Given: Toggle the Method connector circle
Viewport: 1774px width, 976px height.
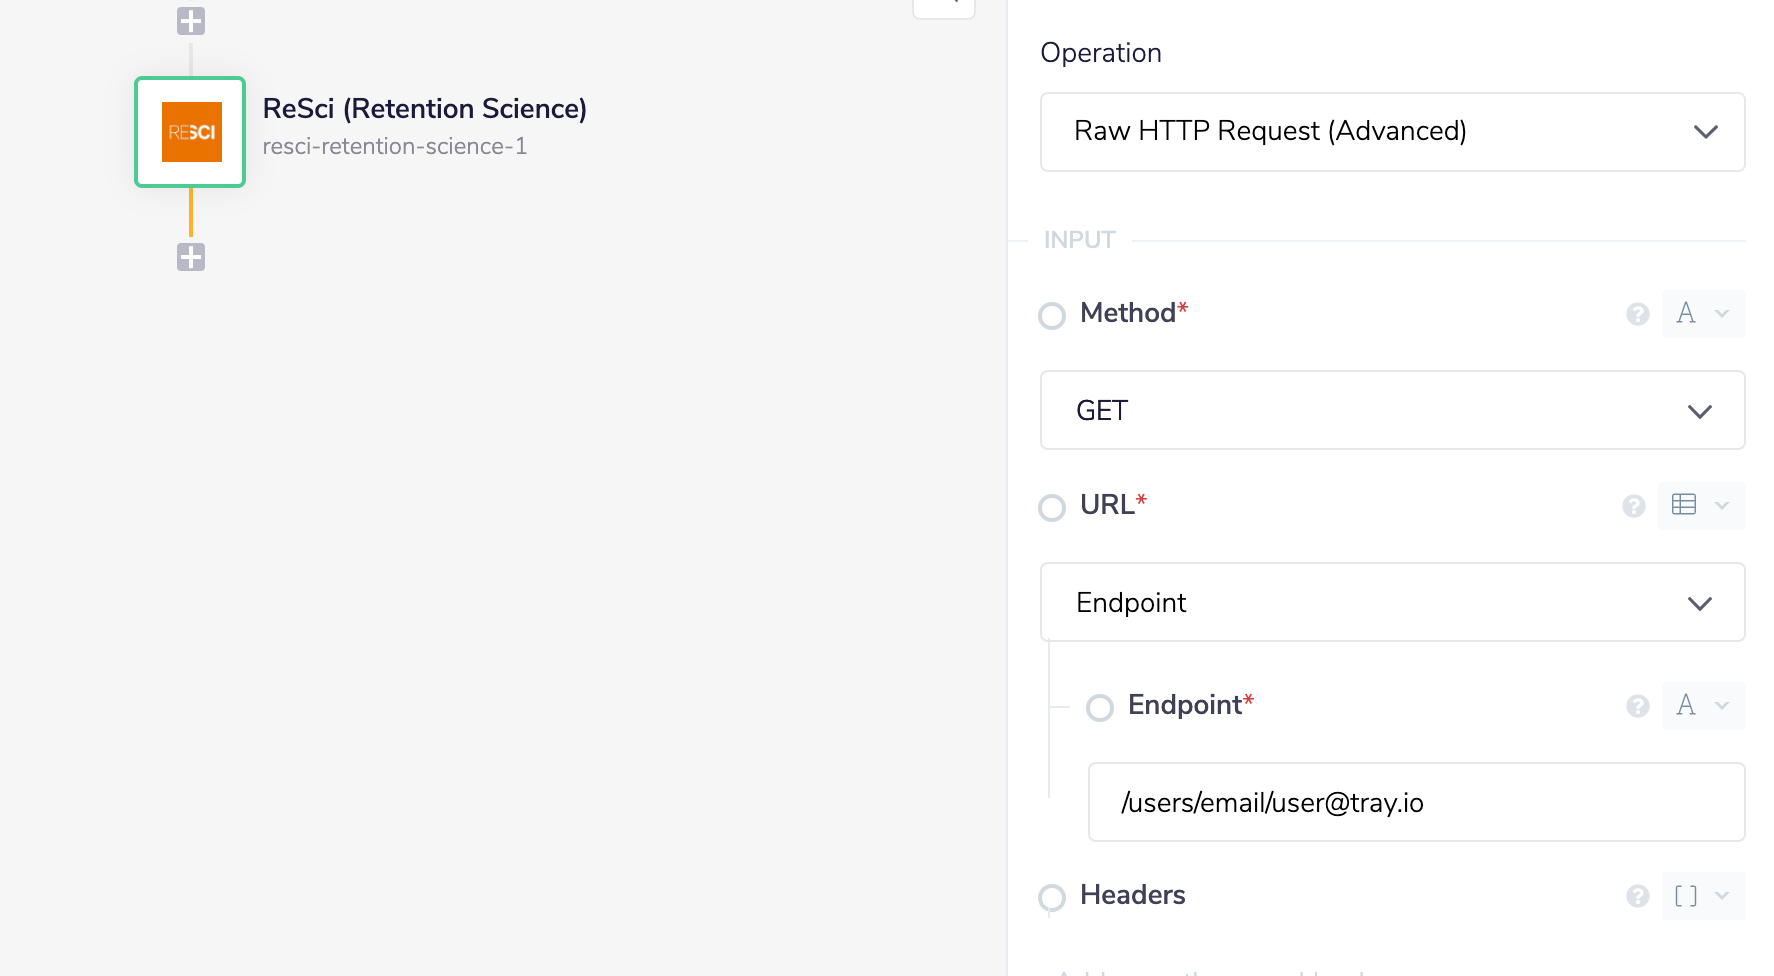Looking at the screenshot, I should (1052, 316).
